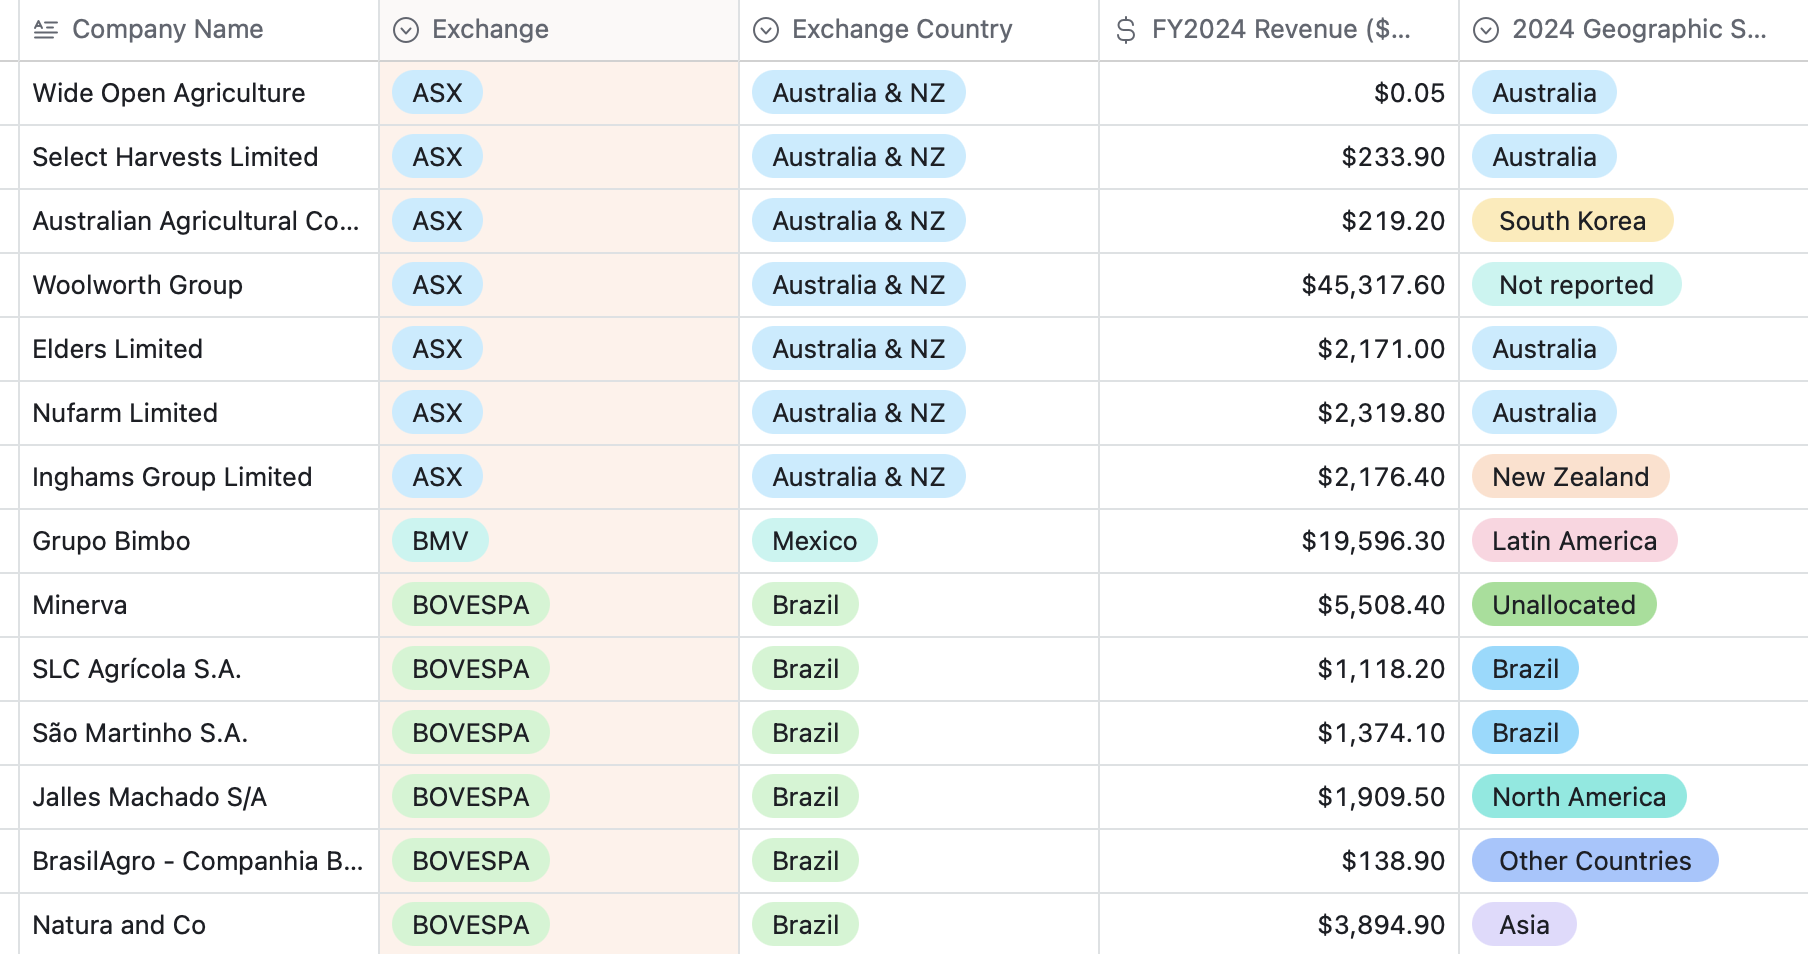Click the Brazil exchange country tag for Minerva
Viewport: 1808px width, 954px height.
(x=805, y=605)
